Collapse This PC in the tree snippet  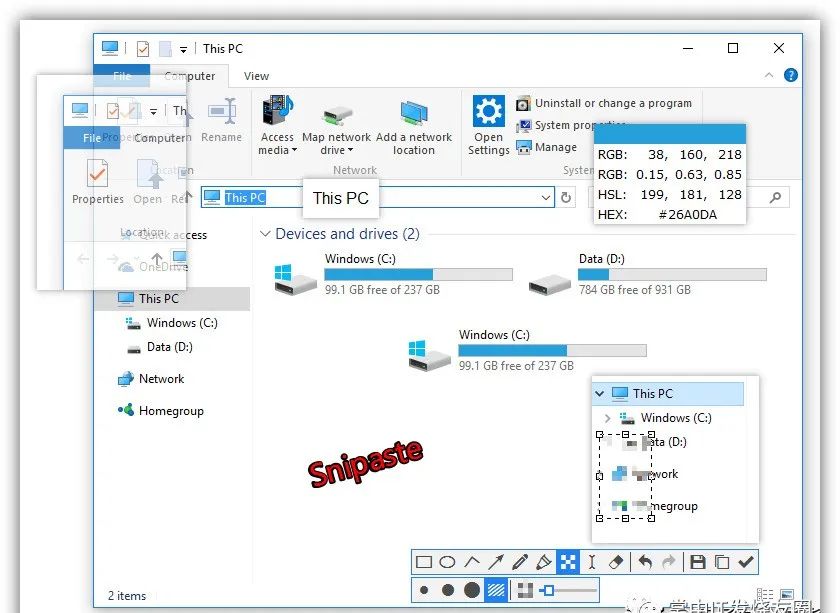tap(599, 394)
